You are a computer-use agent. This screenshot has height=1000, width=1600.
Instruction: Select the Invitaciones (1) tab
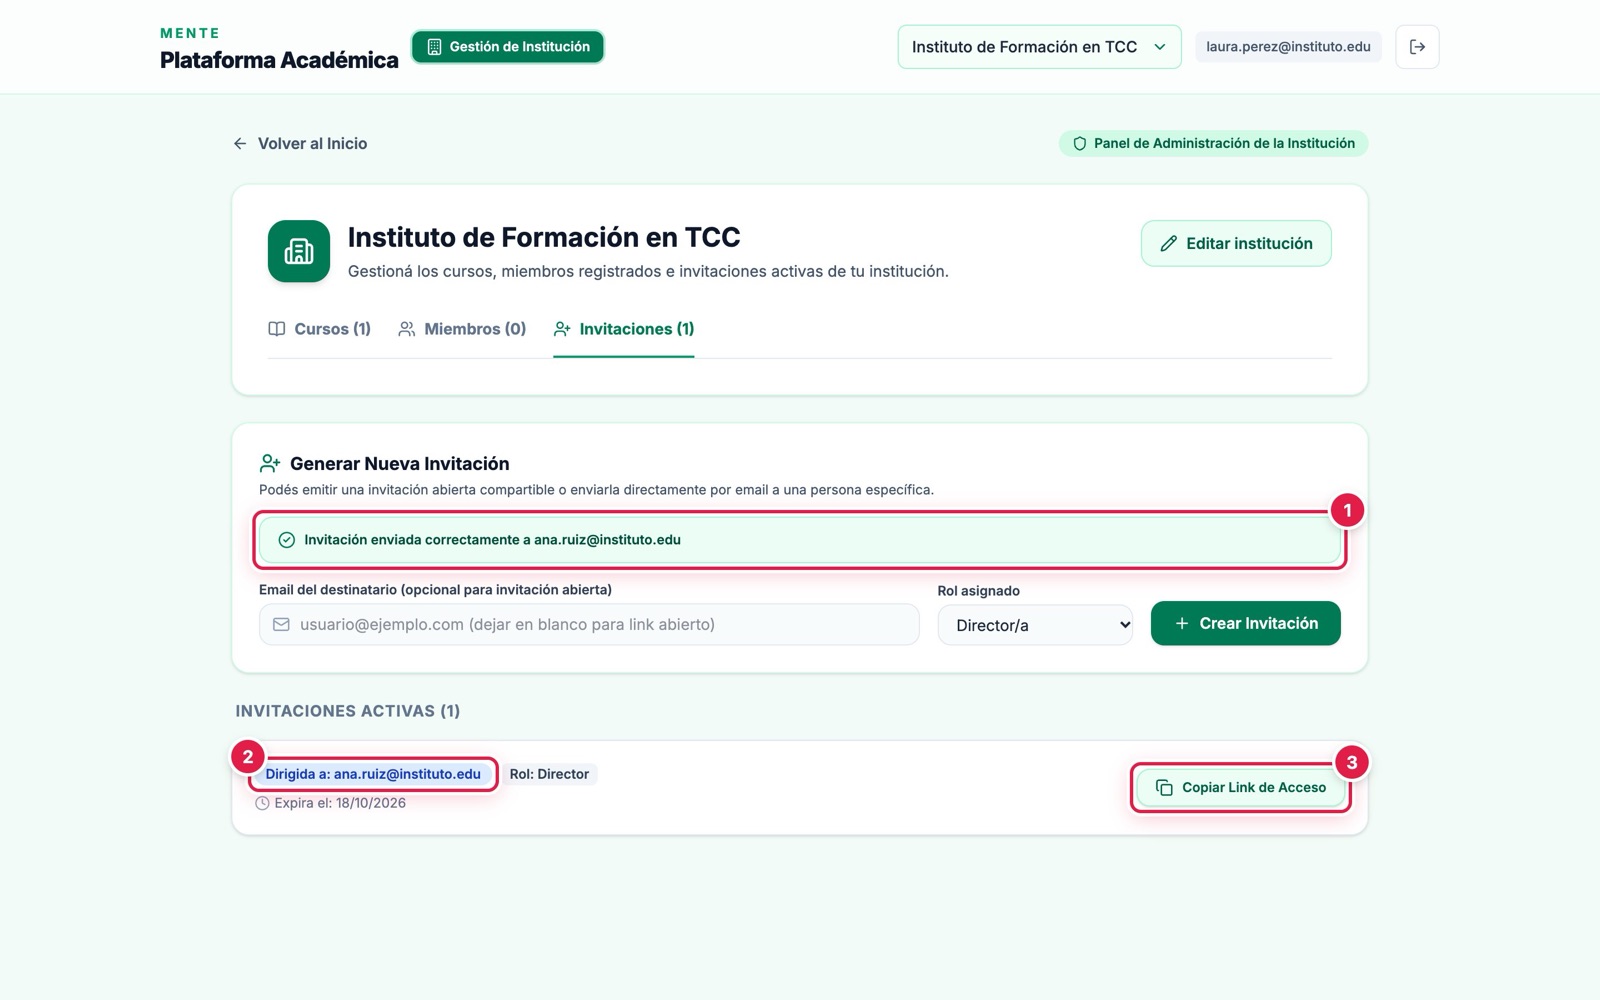click(624, 329)
